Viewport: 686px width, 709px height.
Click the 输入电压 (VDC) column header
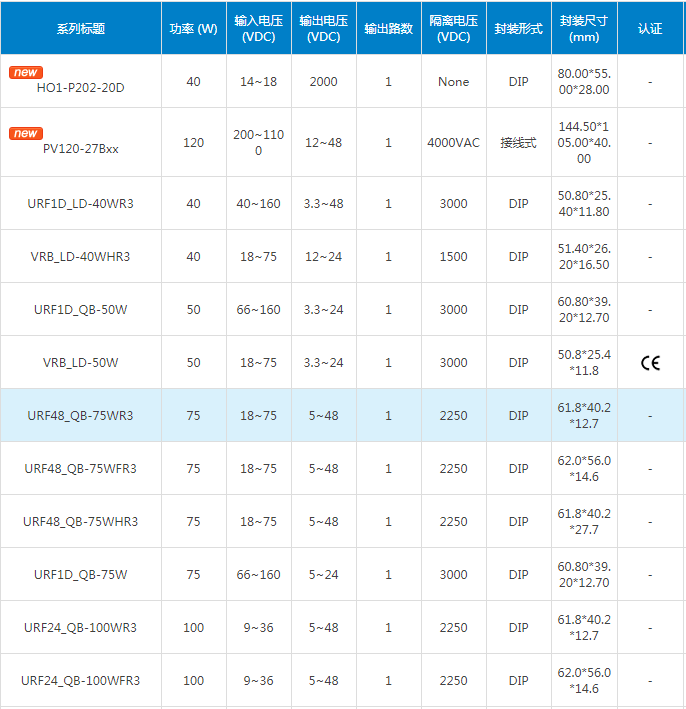coord(258,29)
